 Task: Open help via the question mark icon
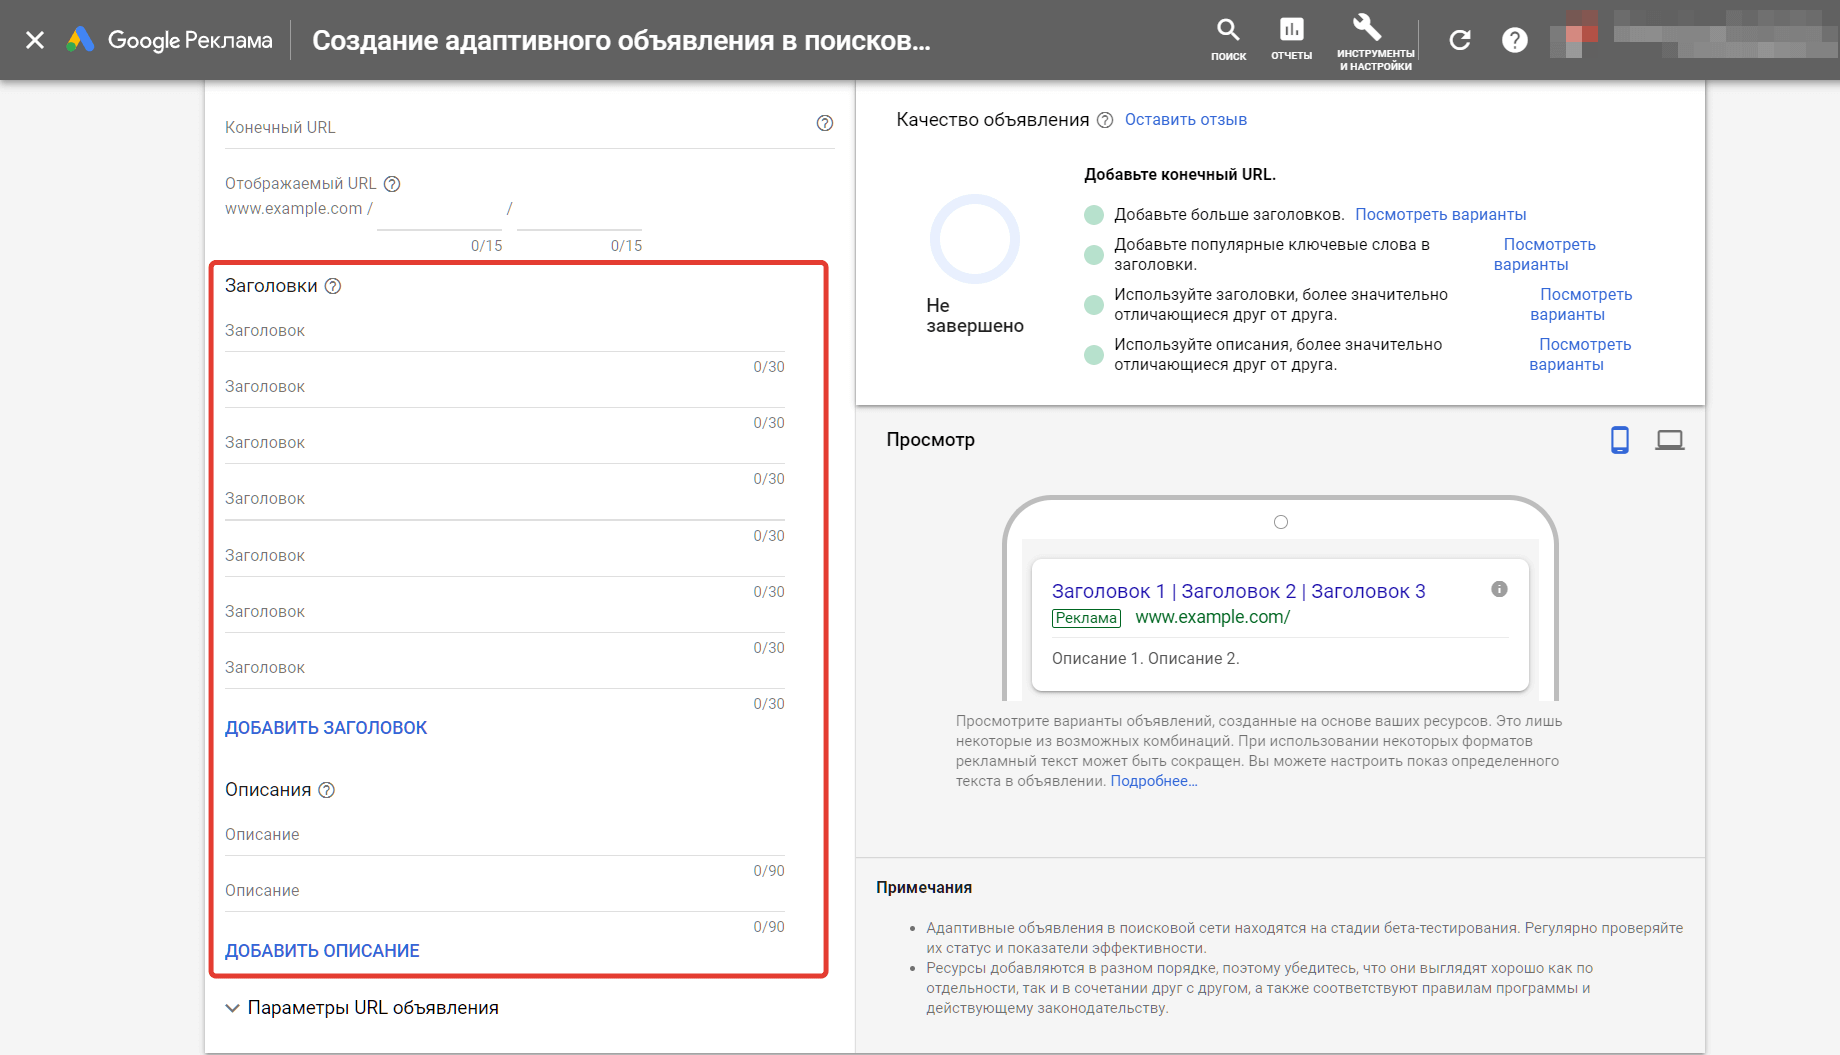(x=1514, y=40)
